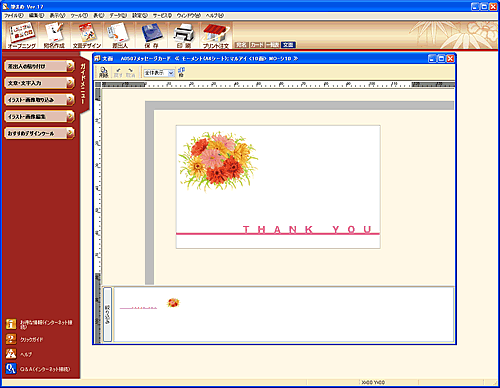Image resolution: width=500 pixels, height=388 pixels.
Task: Open the ヘルプ link in sidebar
Action: tap(26, 354)
